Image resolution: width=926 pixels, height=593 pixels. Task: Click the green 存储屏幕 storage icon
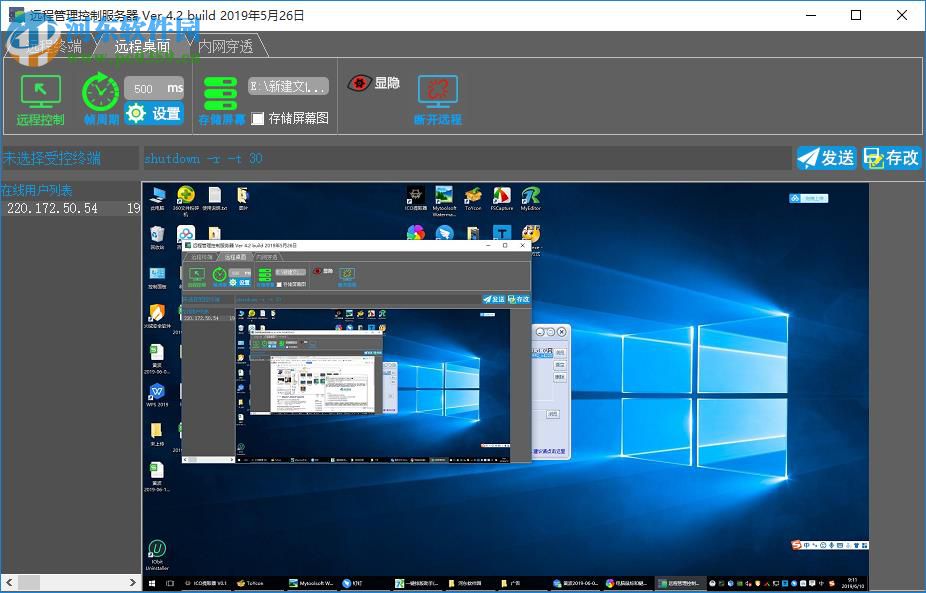point(220,93)
